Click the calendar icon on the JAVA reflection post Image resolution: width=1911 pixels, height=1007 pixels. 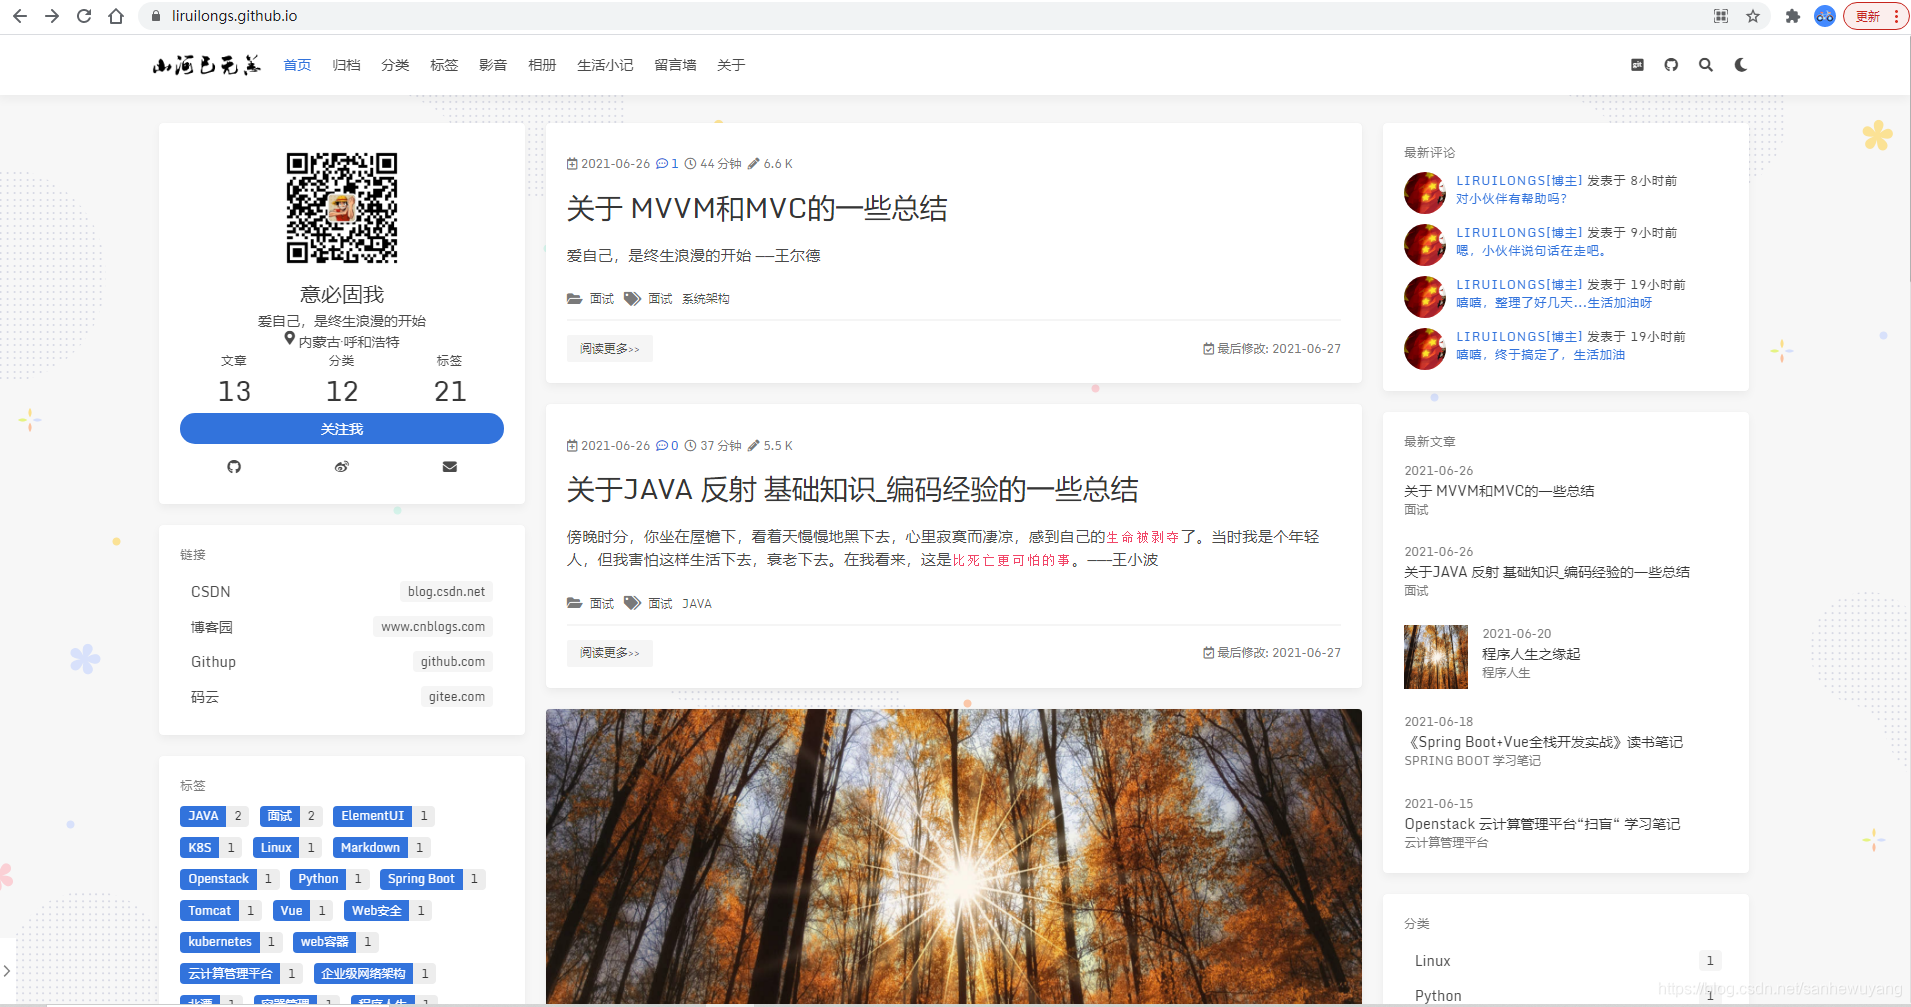coord(572,445)
